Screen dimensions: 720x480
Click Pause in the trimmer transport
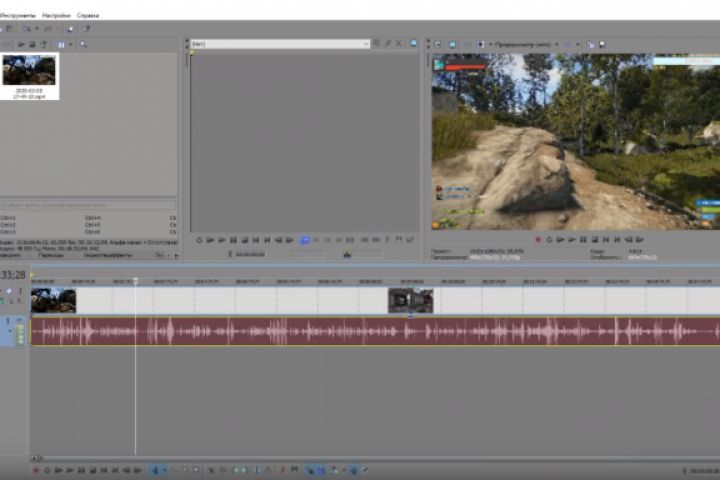[233, 240]
